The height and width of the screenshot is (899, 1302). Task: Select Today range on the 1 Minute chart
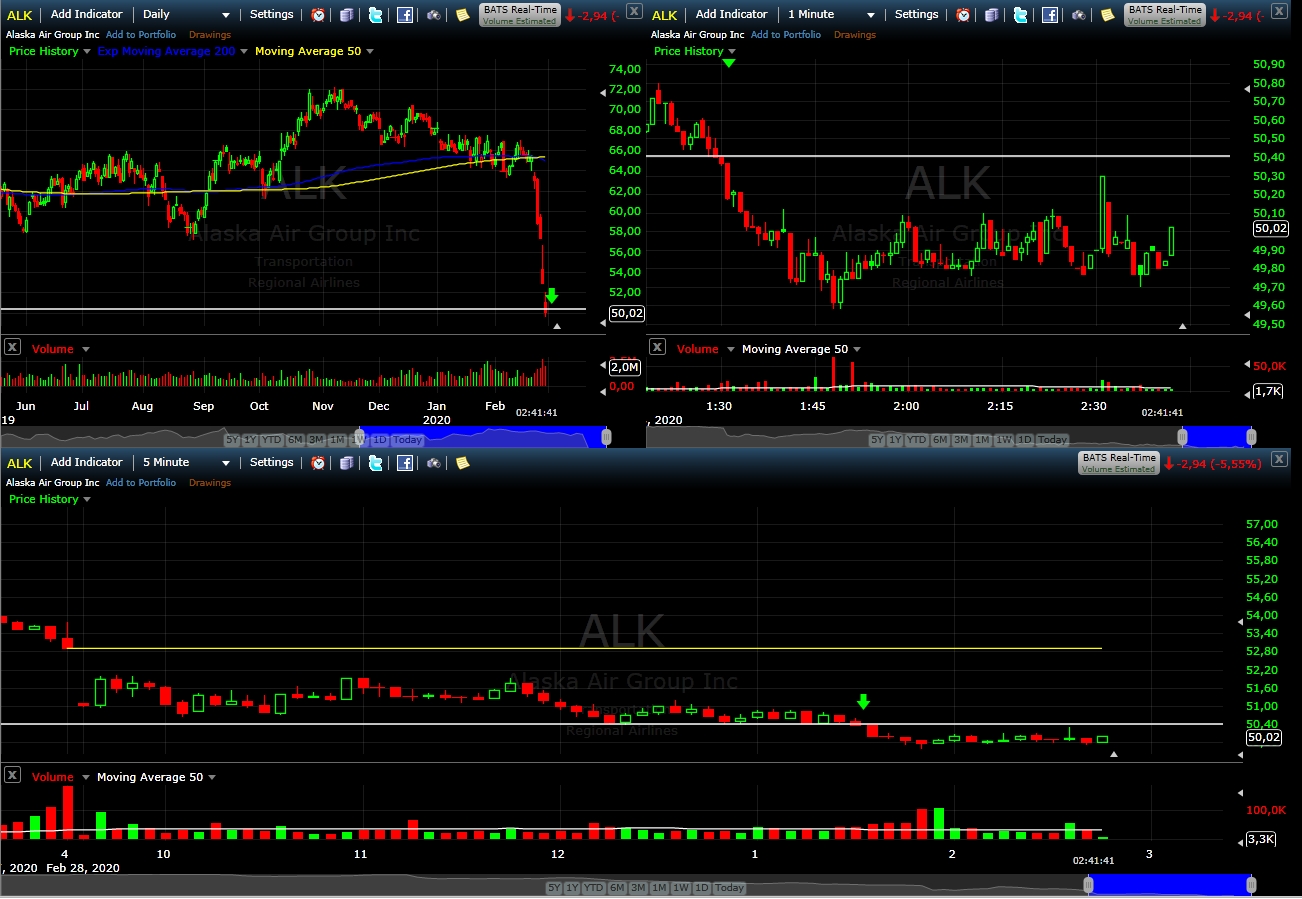tap(1052, 440)
